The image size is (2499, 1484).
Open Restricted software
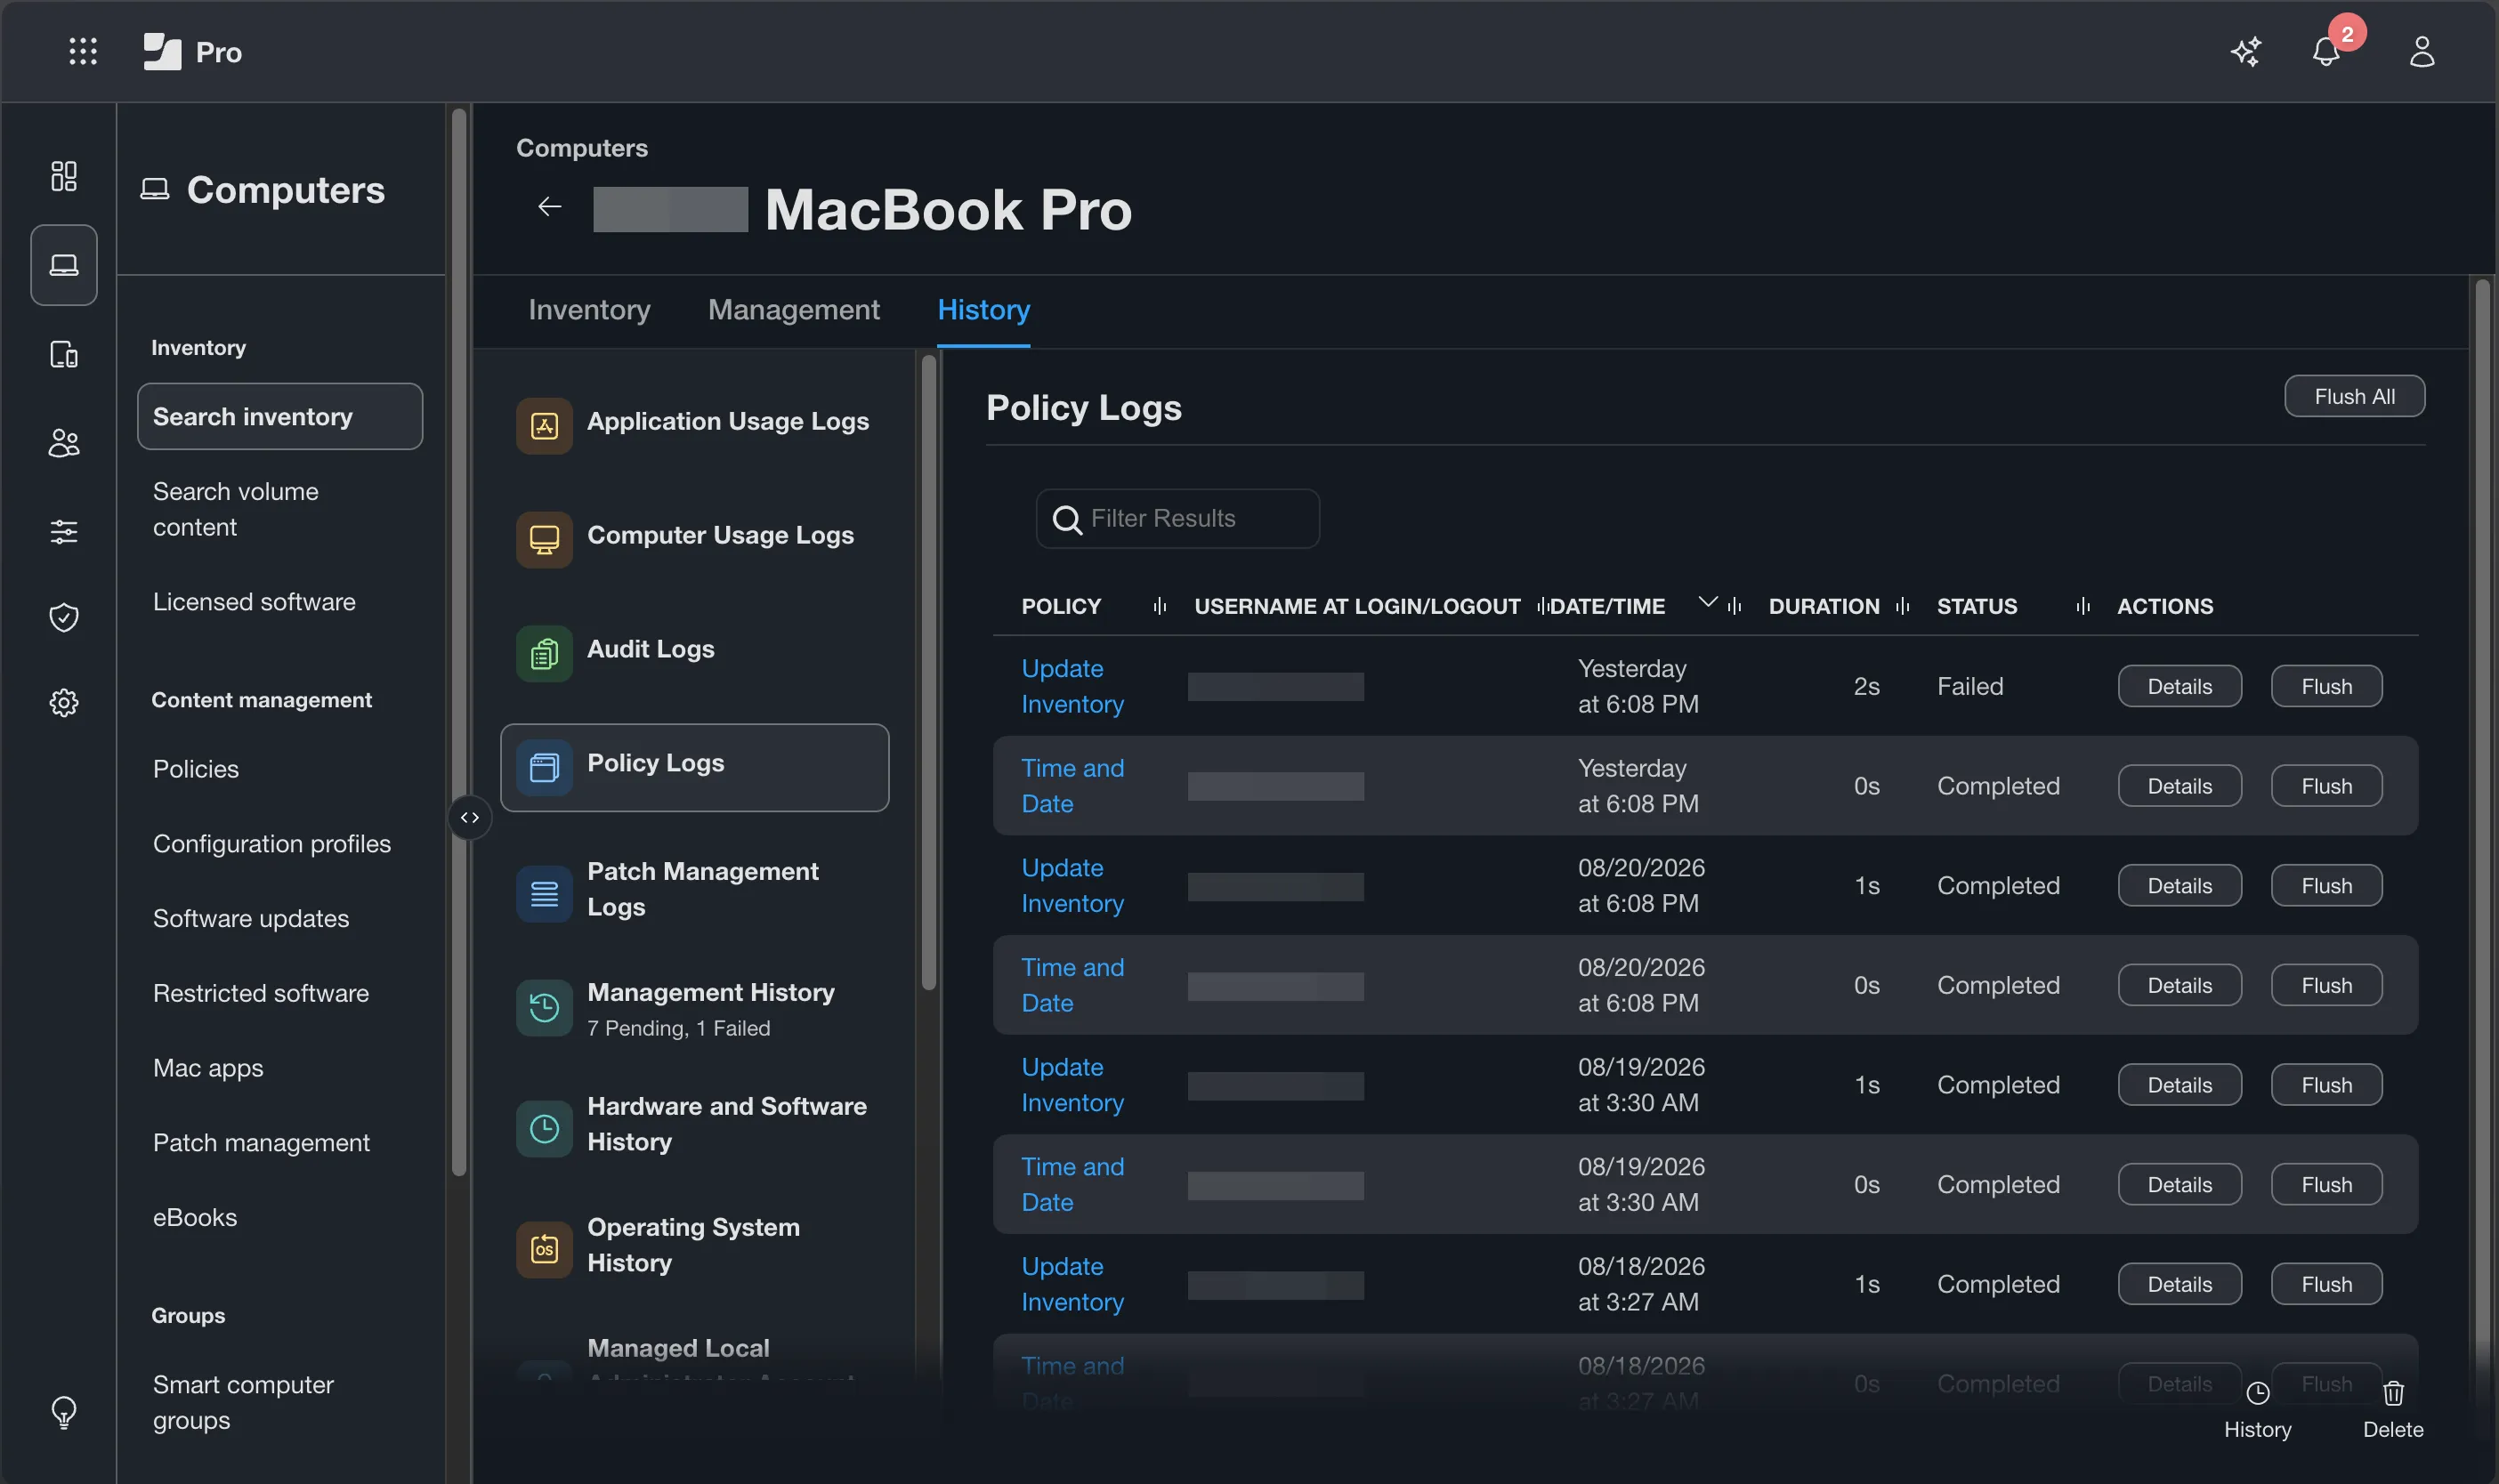click(261, 993)
